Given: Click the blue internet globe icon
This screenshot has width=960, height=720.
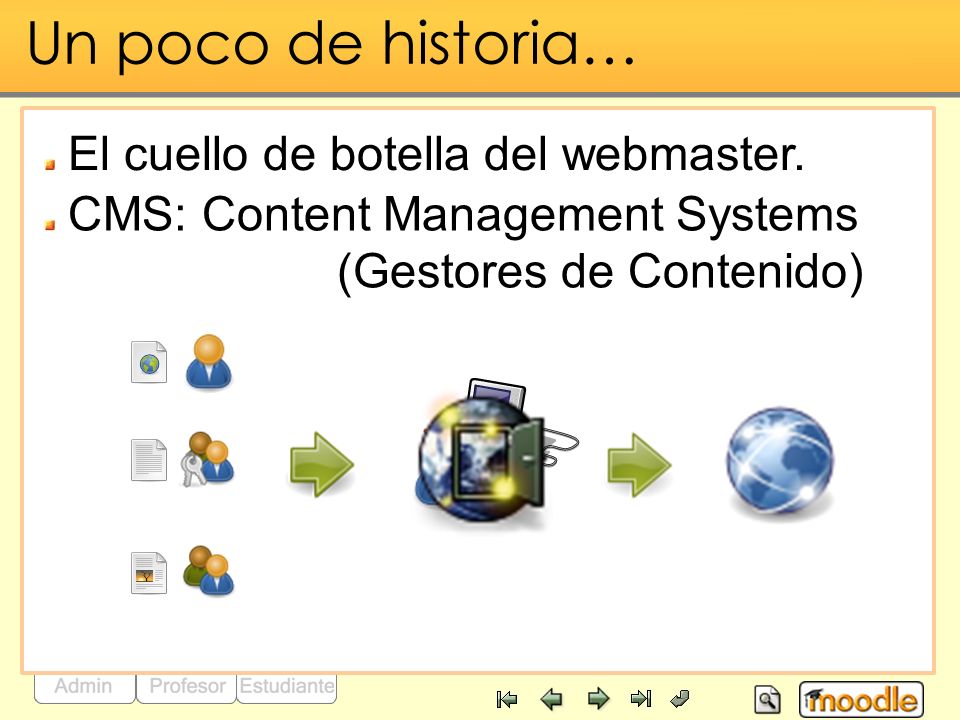Looking at the screenshot, I should pyautogui.click(x=779, y=460).
